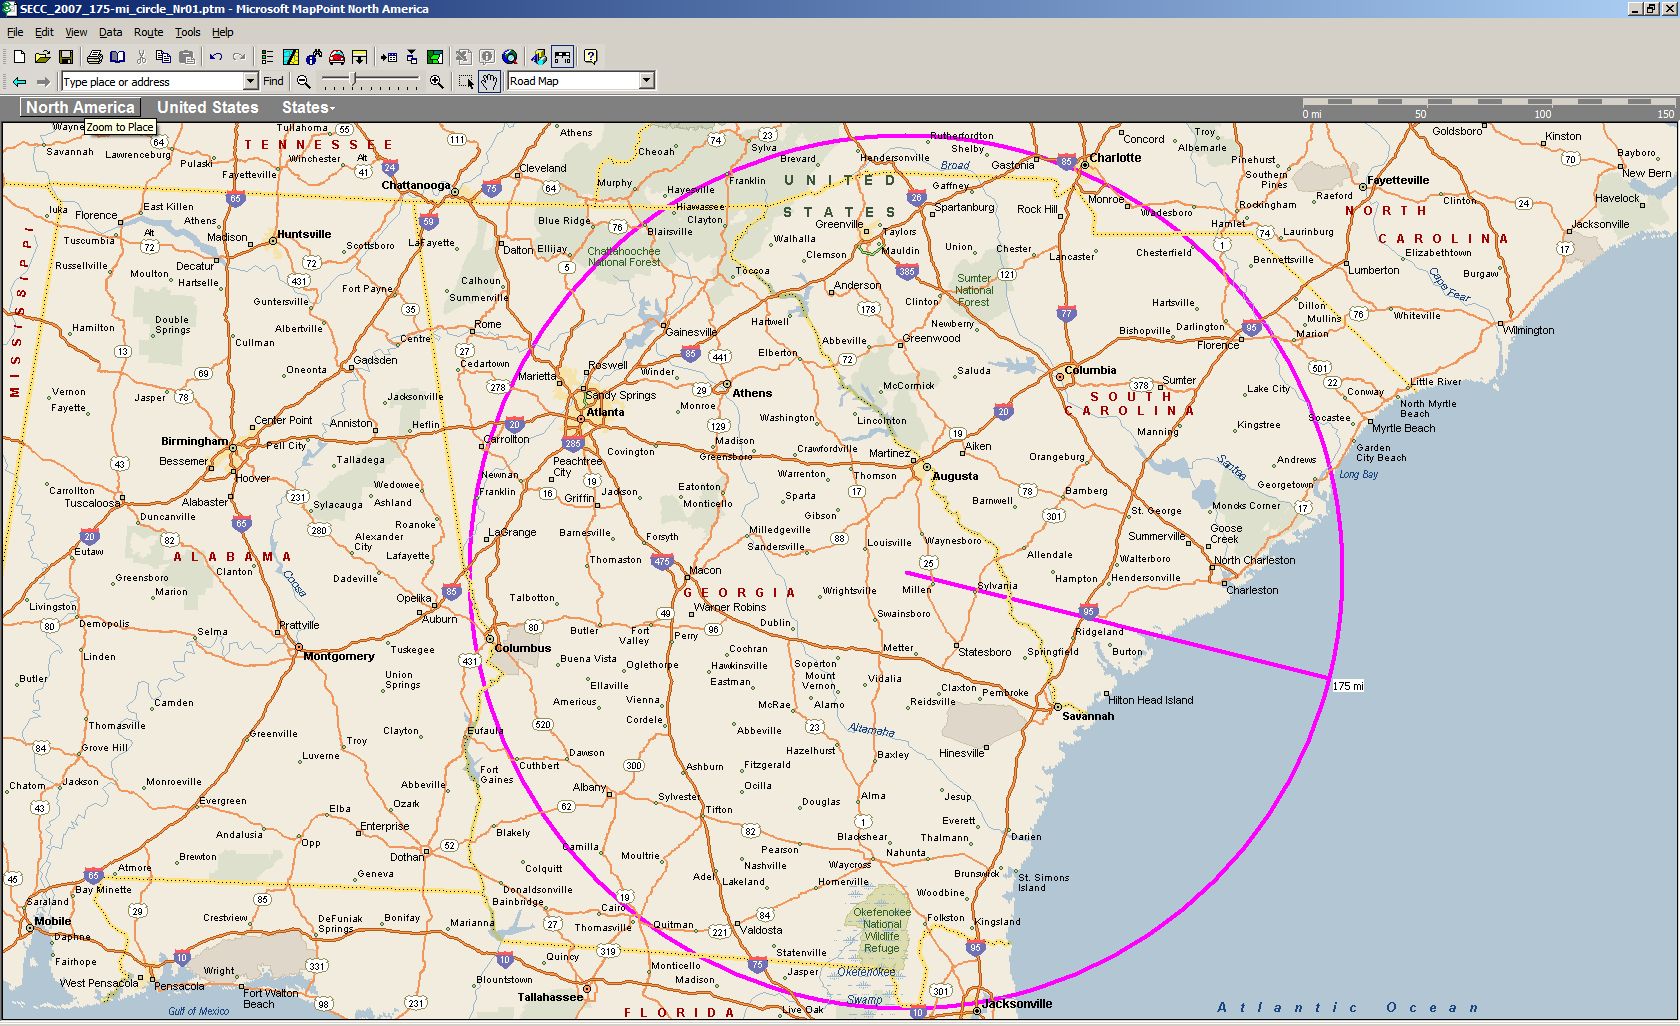Click the zoom level slider handle
The width and height of the screenshot is (1680, 1026).
click(x=353, y=79)
